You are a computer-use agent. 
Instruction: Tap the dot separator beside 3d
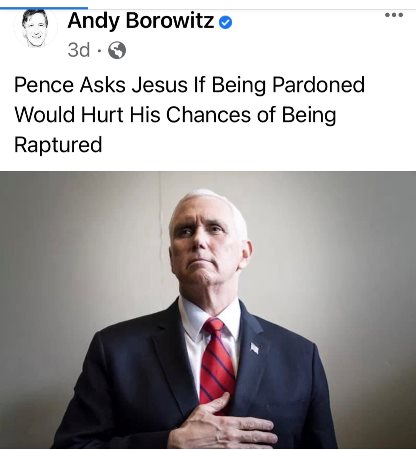(x=99, y=51)
